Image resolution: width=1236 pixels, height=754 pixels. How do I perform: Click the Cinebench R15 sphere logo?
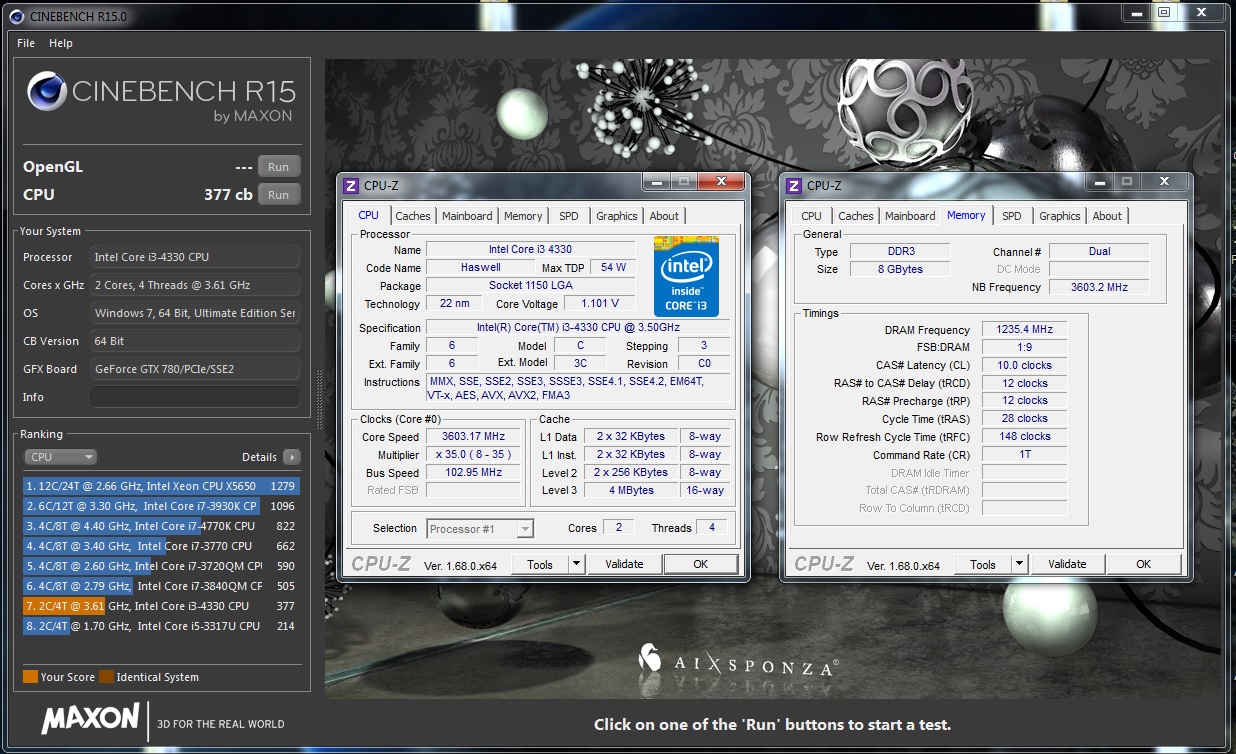(x=46, y=92)
